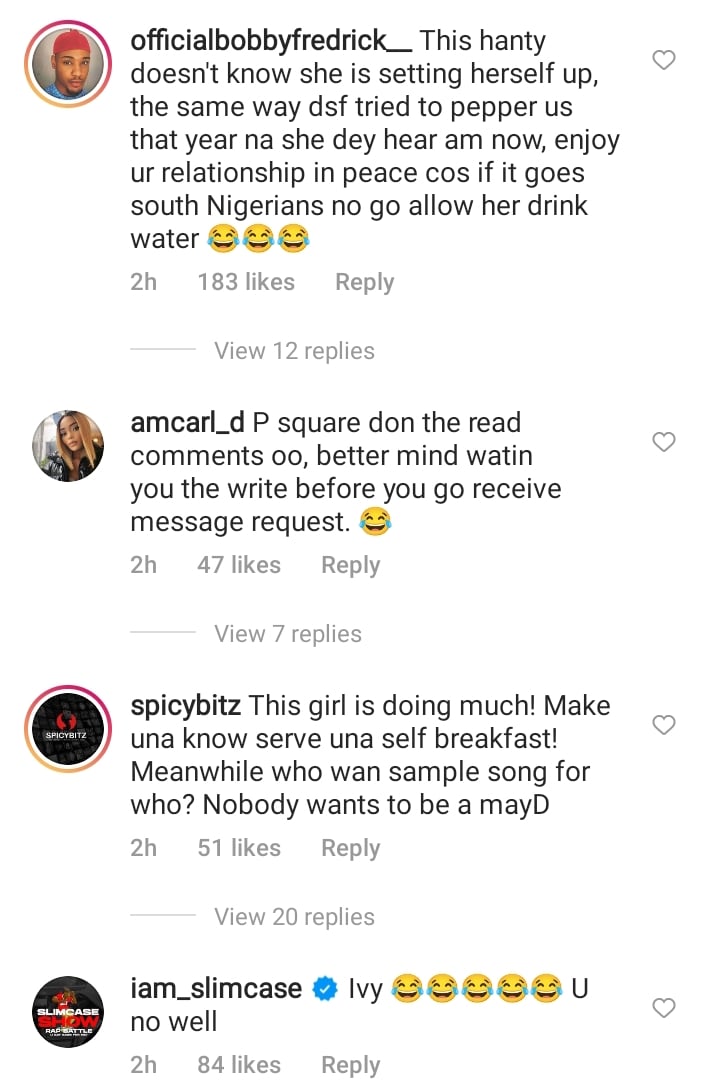Click the verified badge beside iam_slimcase
Image resolution: width=720 pixels, height=1086 pixels.
coord(325,990)
